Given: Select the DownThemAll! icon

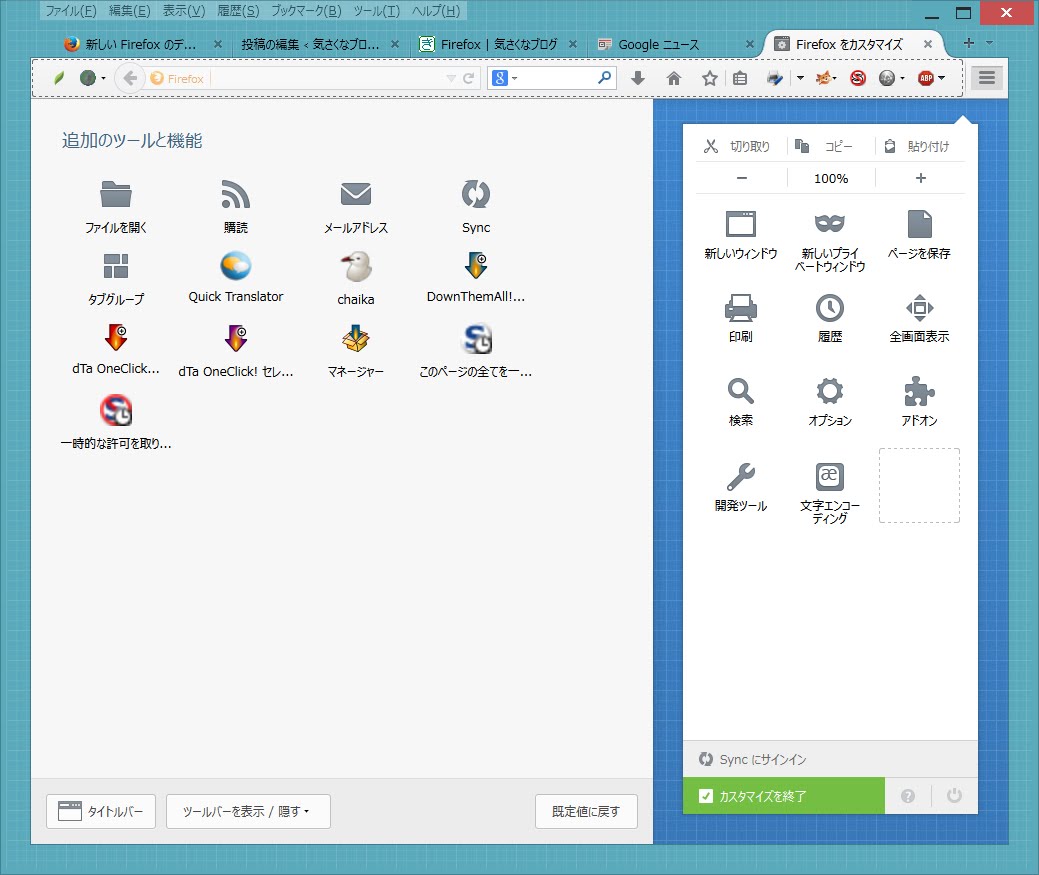Looking at the screenshot, I should pos(476,266).
